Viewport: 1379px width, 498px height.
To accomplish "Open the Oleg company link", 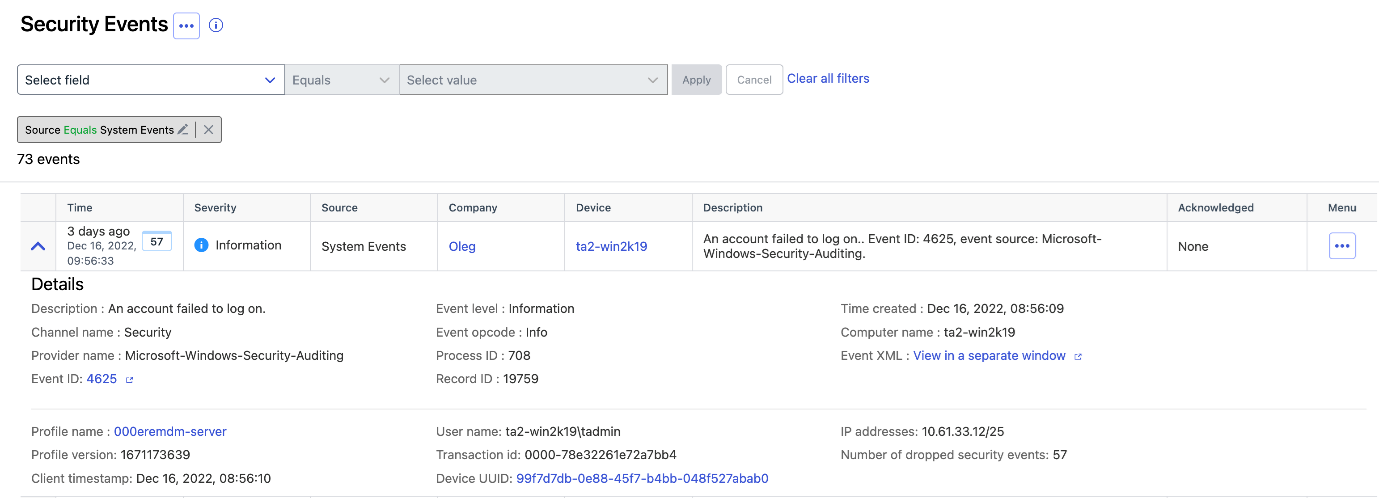I will coord(462,246).
